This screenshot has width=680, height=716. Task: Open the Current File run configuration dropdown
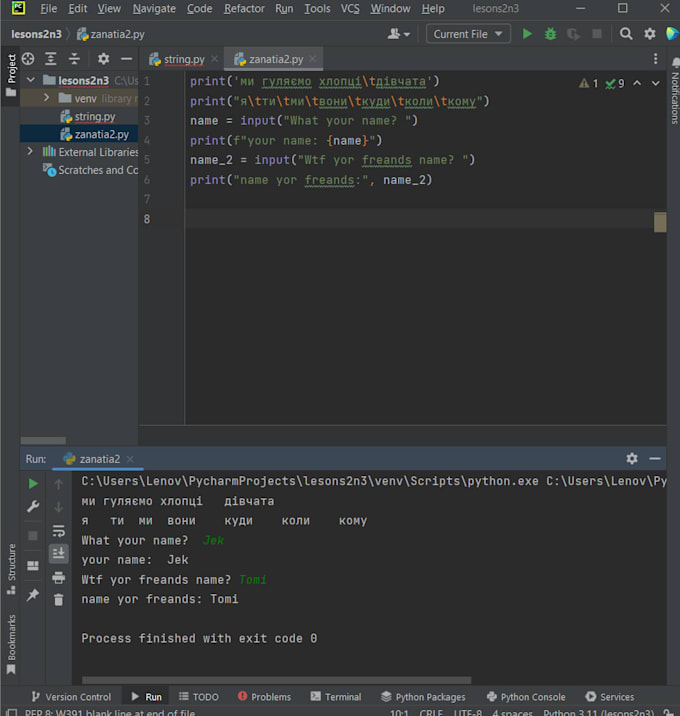click(x=468, y=34)
